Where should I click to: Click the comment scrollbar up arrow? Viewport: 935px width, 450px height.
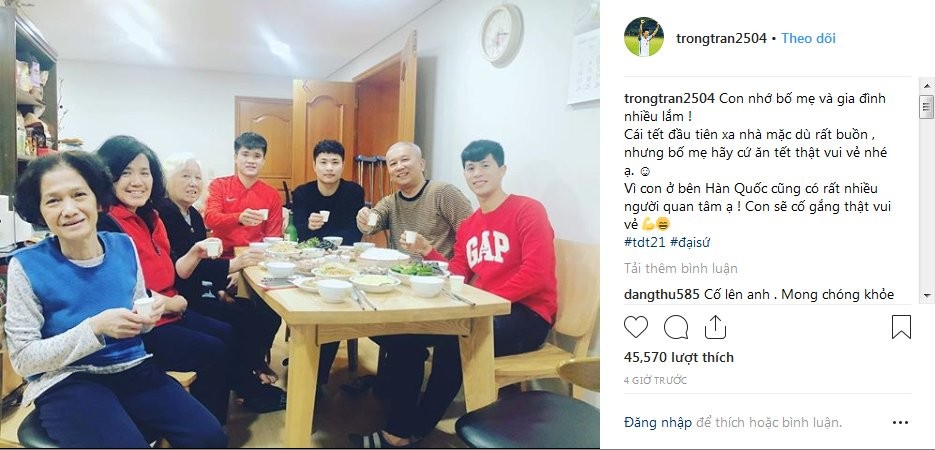tap(926, 85)
